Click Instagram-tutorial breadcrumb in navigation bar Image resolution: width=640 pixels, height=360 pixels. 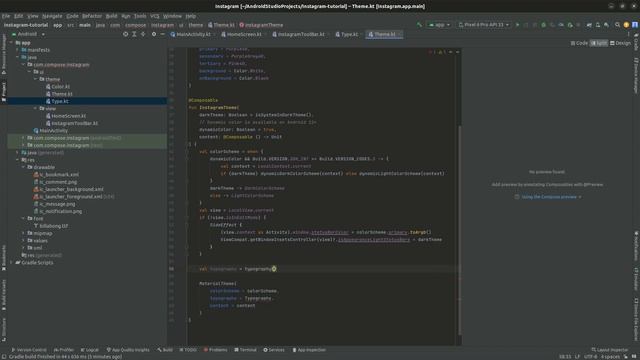[x=26, y=25]
